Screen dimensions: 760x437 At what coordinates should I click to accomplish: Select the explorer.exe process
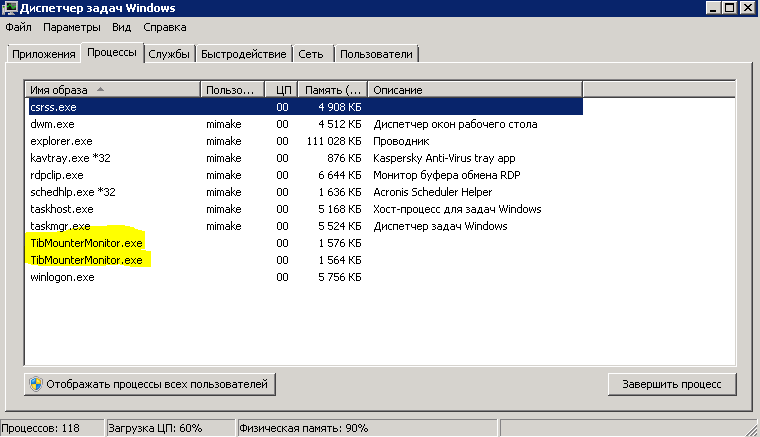304,141
